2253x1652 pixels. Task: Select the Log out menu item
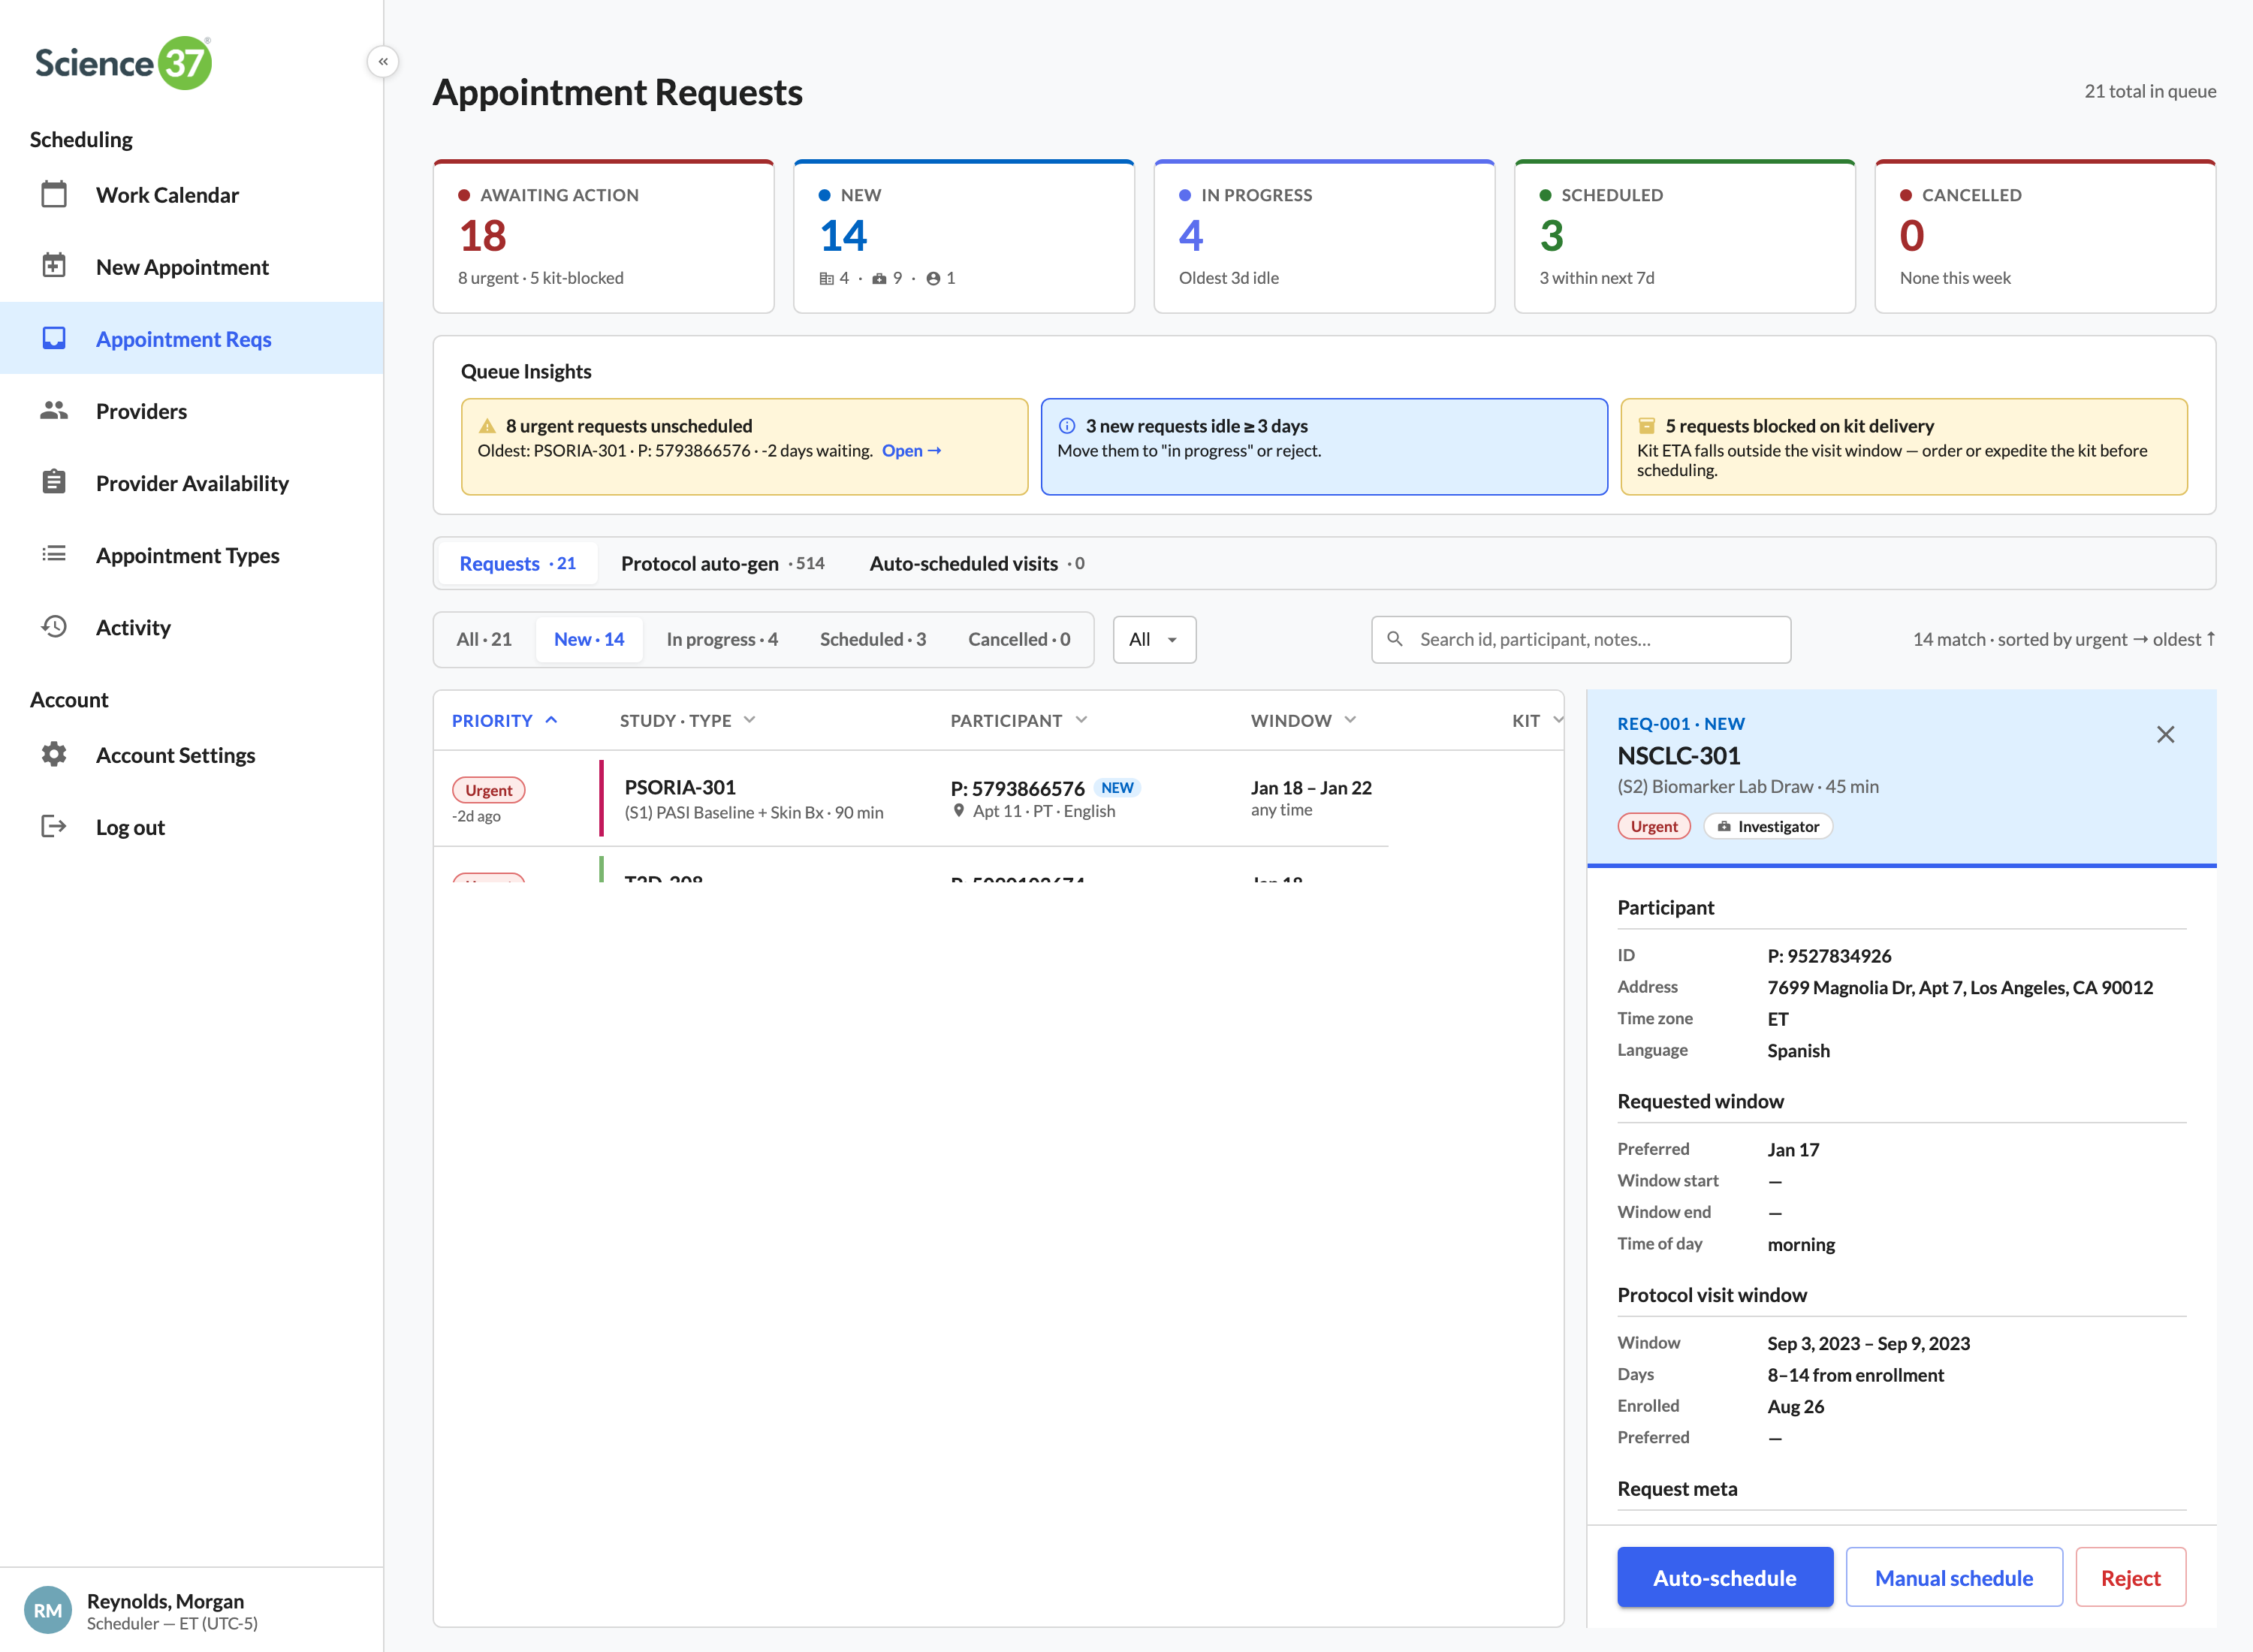pos(192,826)
